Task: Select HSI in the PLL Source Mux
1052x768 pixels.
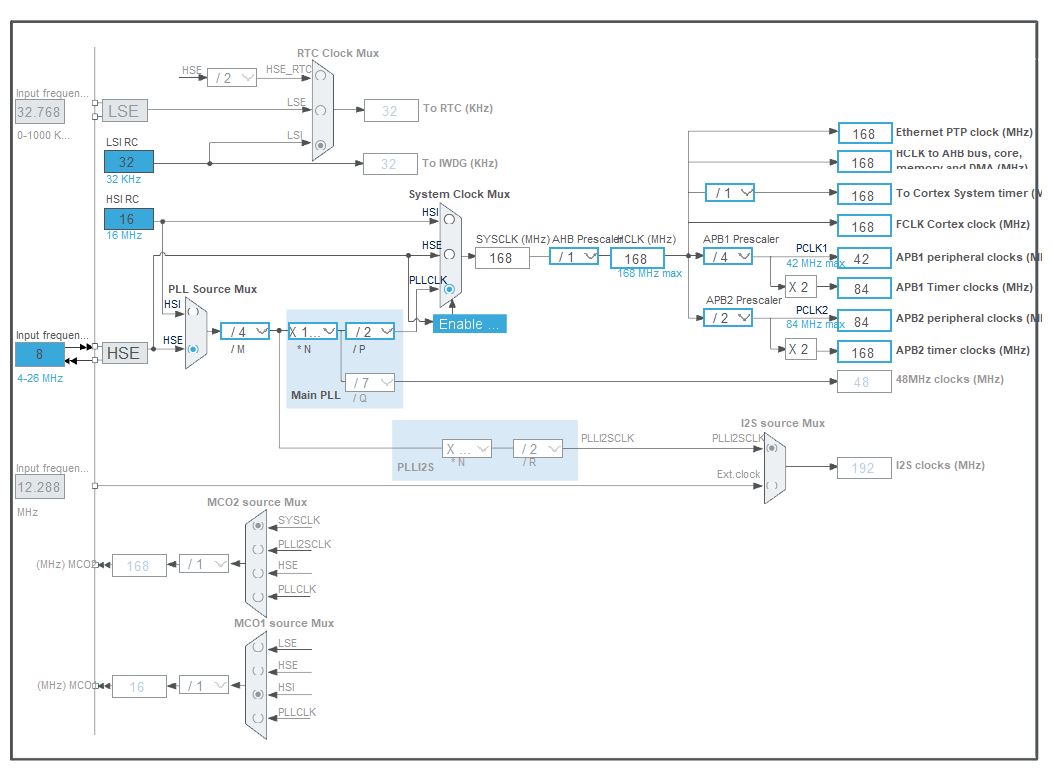Action: point(193,312)
